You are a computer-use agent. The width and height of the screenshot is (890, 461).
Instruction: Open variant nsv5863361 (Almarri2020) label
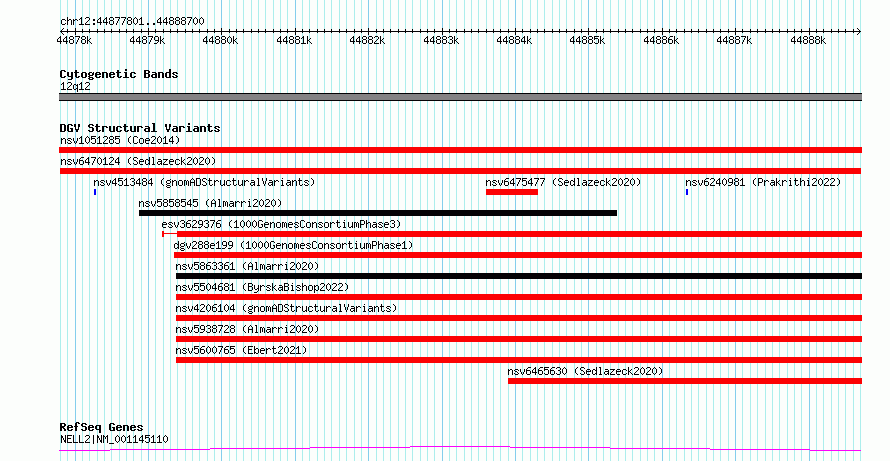point(247,266)
